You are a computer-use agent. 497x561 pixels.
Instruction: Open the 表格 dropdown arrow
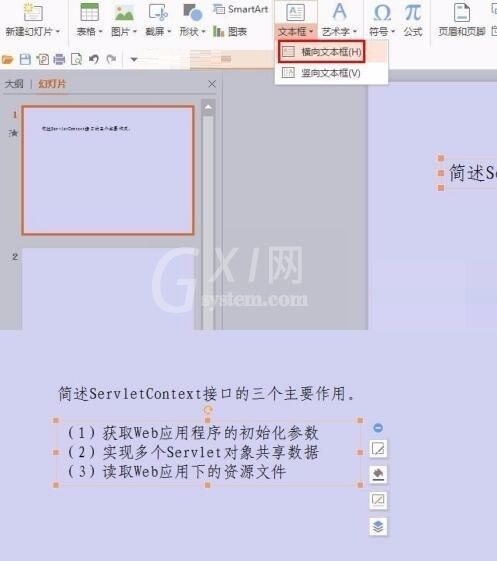pyautogui.click(x=101, y=32)
